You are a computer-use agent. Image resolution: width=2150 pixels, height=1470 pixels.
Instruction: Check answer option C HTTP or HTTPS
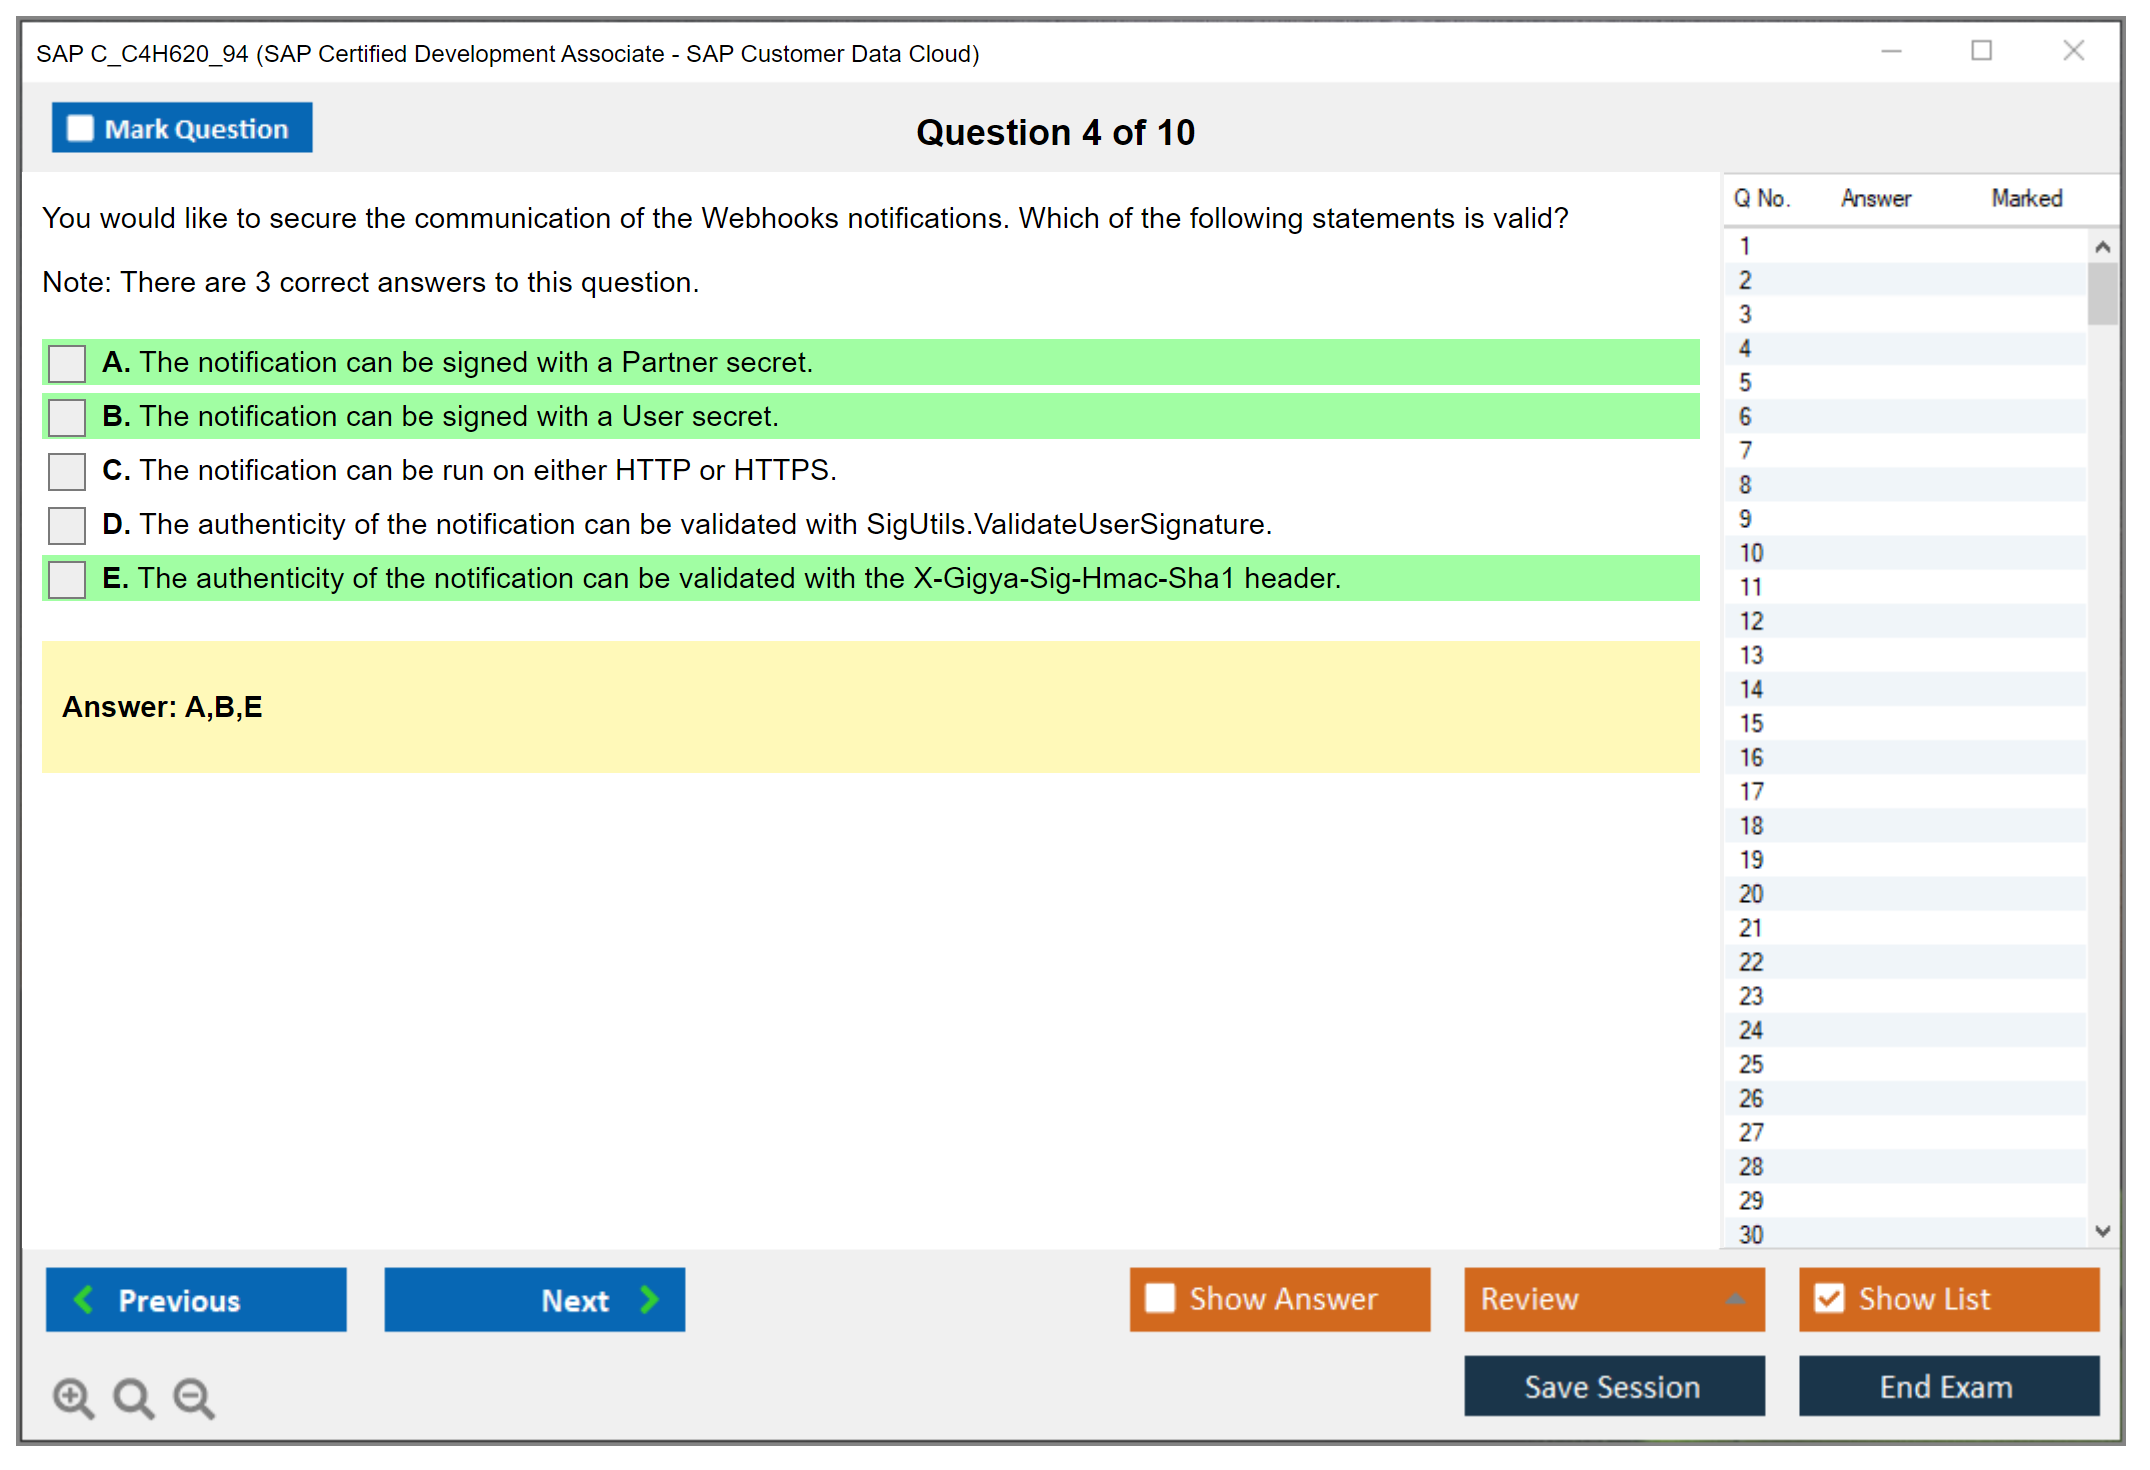pos(67,471)
